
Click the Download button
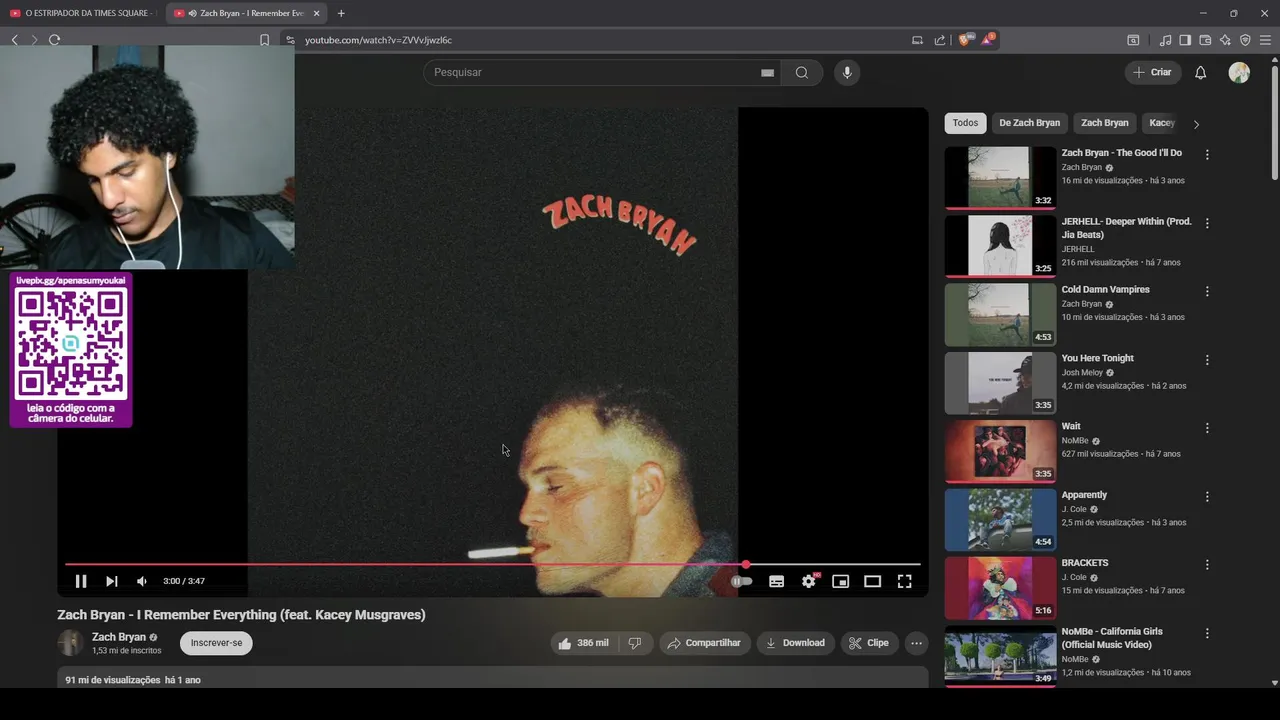pos(795,643)
